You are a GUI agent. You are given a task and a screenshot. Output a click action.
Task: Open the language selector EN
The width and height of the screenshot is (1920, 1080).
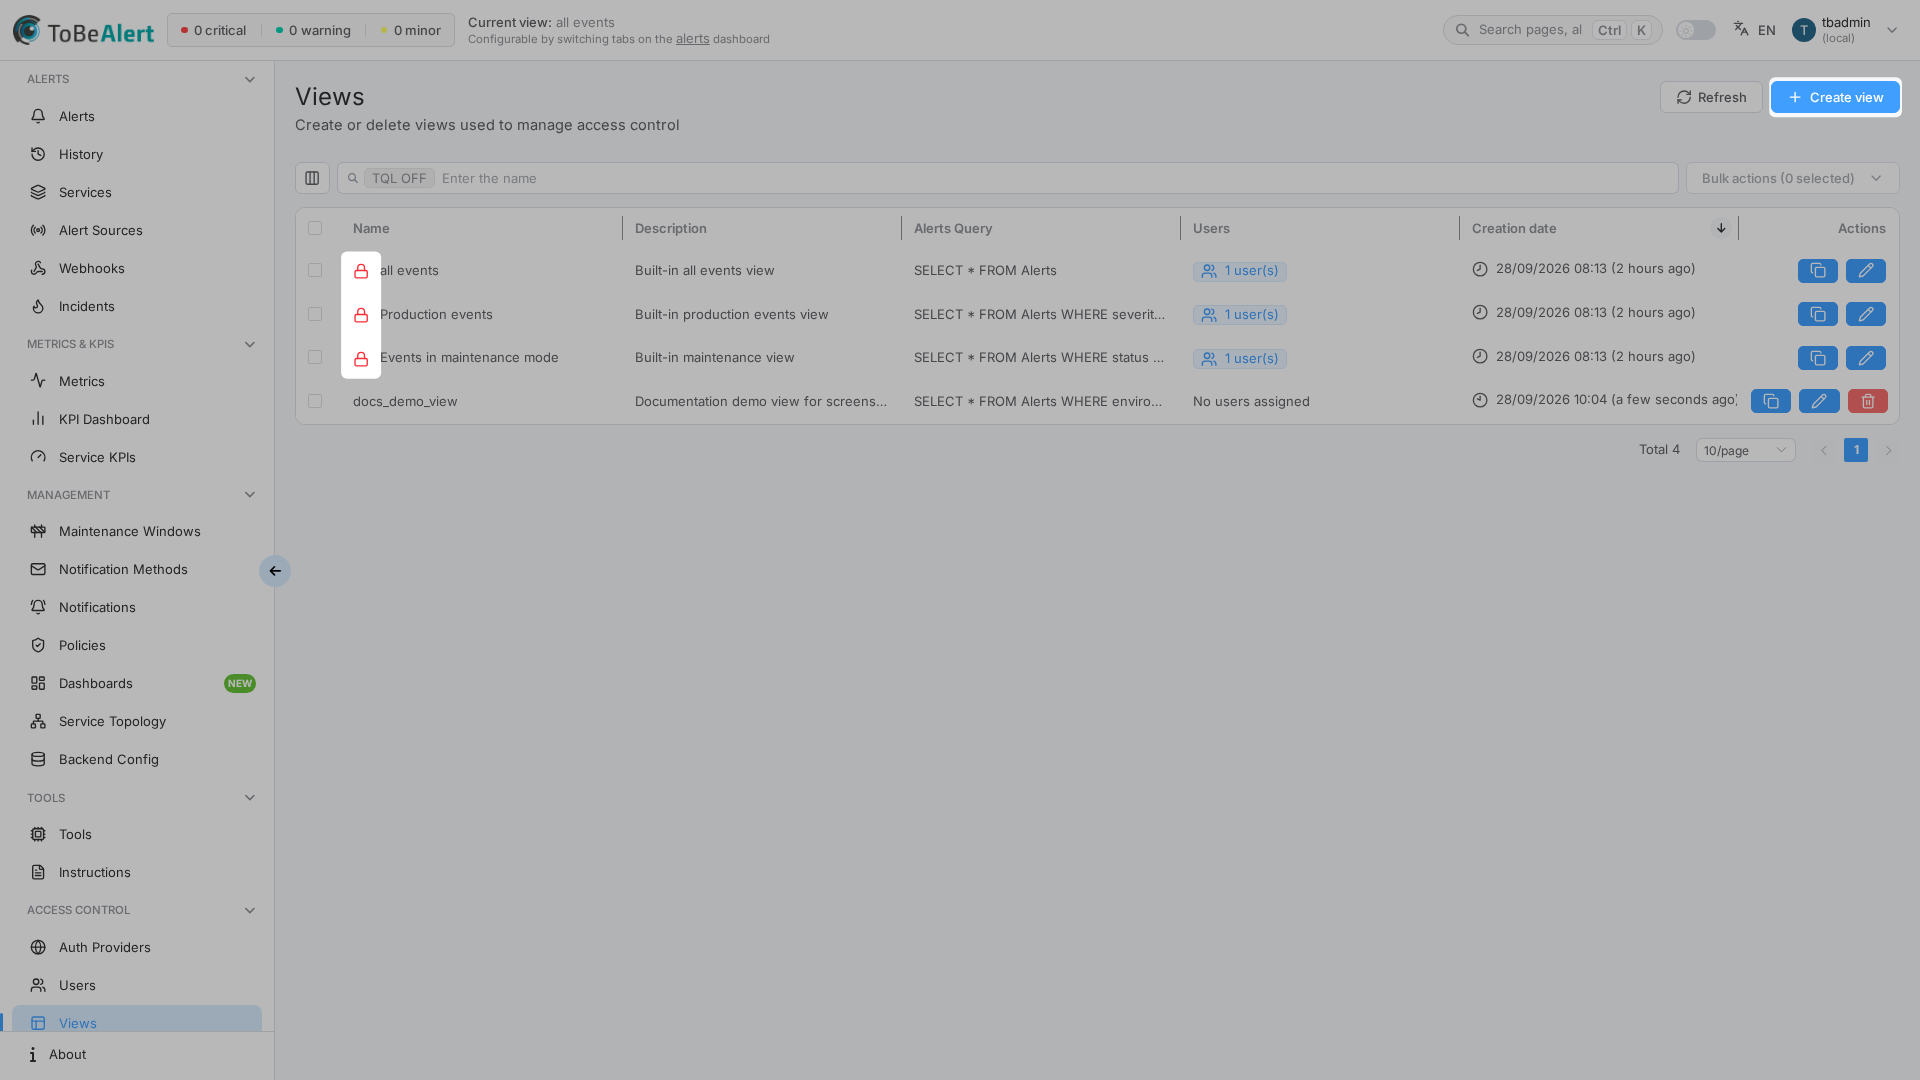[1754, 30]
